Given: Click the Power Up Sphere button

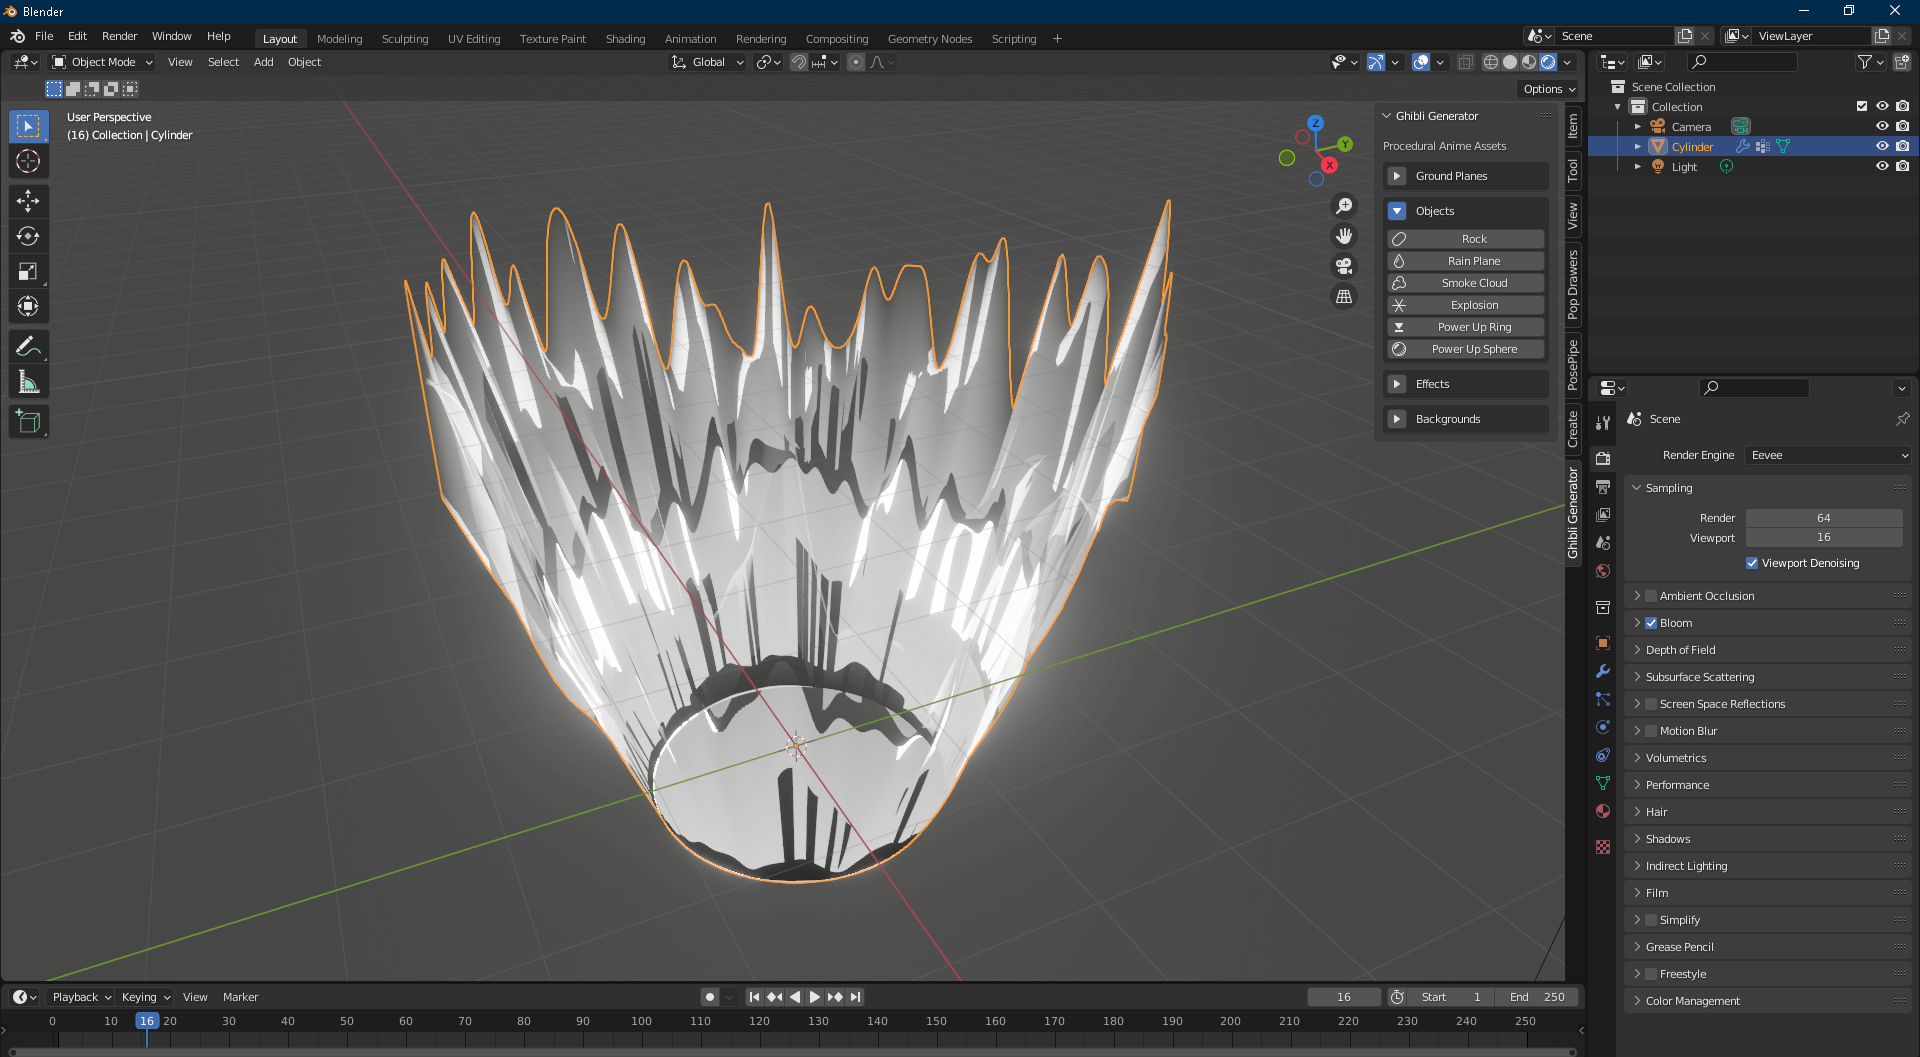Looking at the screenshot, I should [x=1466, y=349].
